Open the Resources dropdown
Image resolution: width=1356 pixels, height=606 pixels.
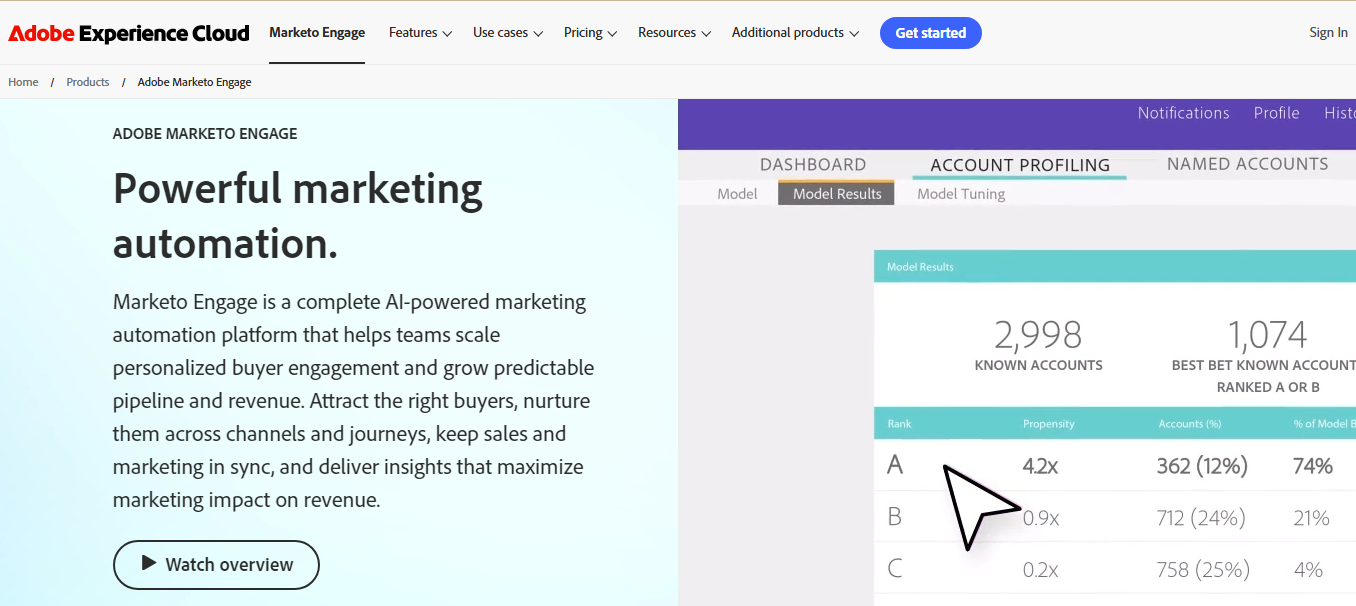(674, 33)
